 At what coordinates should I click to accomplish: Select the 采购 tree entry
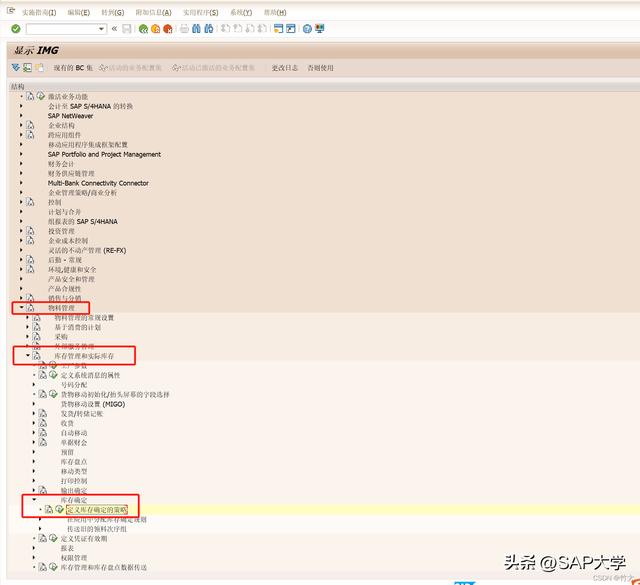tap(61, 337)
